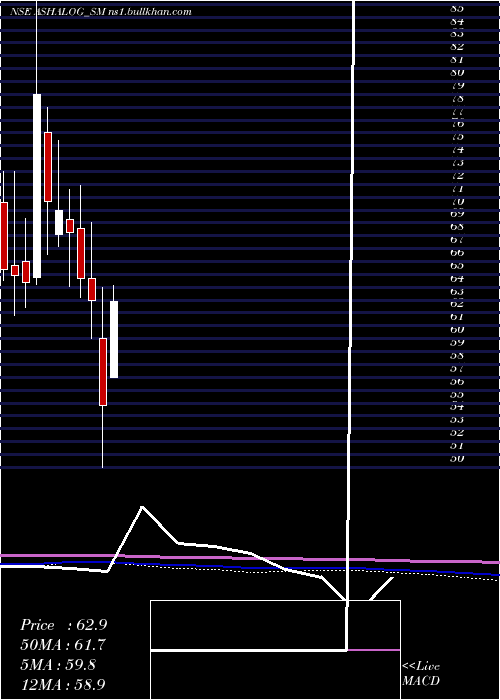Click the peak of the white MACD line

click(142, 507)
